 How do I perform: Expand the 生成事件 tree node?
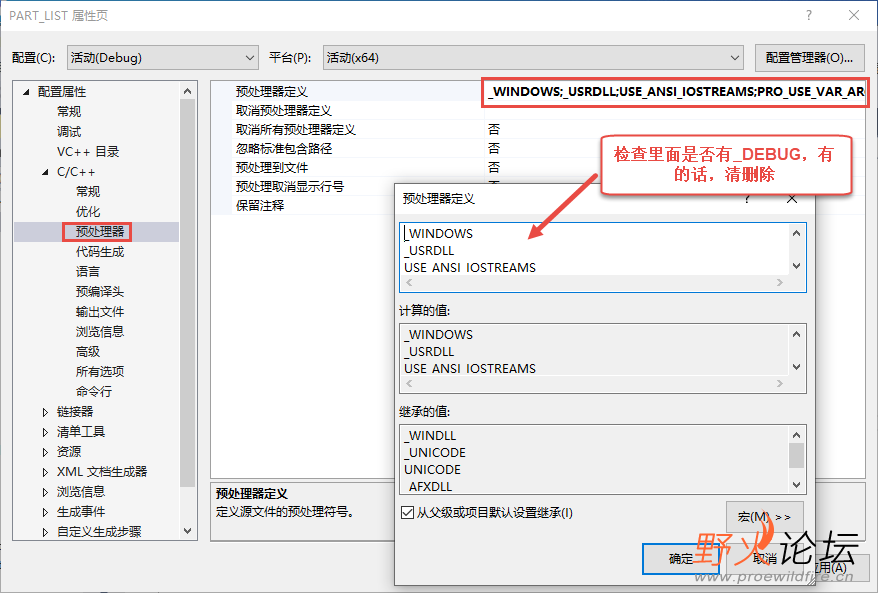click(45, 512)
